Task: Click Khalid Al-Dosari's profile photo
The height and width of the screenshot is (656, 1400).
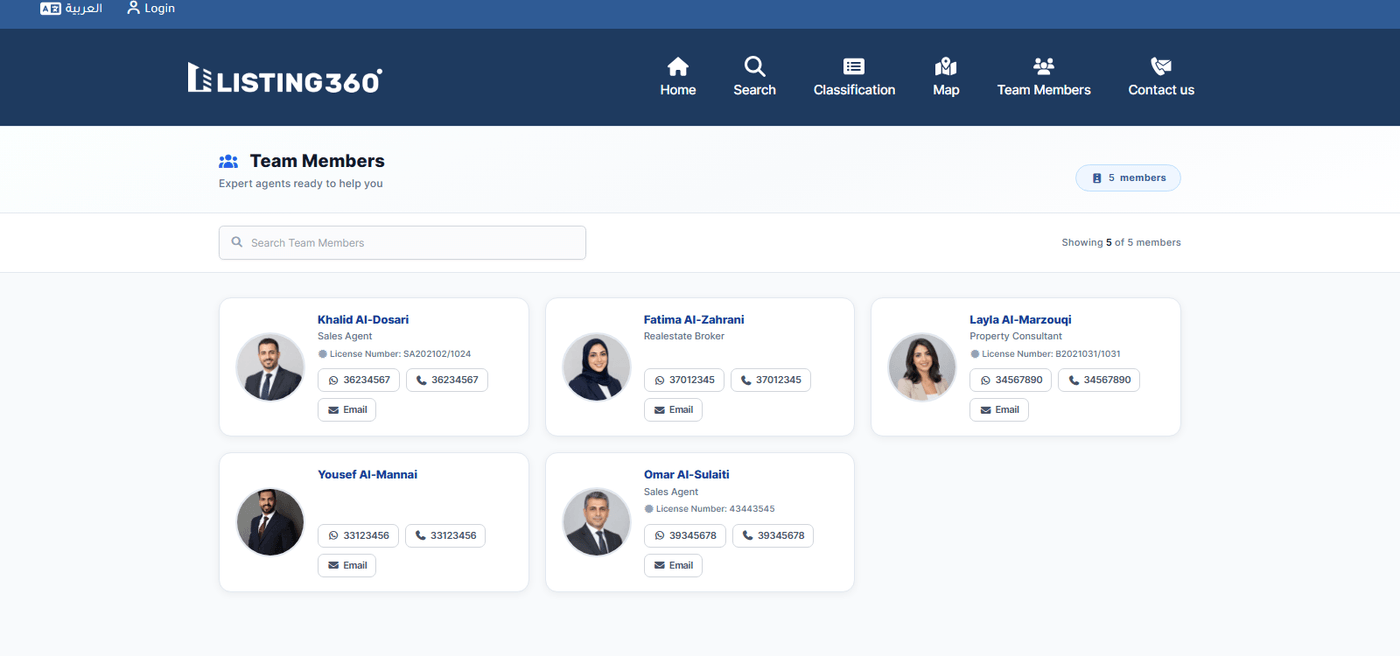Action: click(x=270, y=367)
